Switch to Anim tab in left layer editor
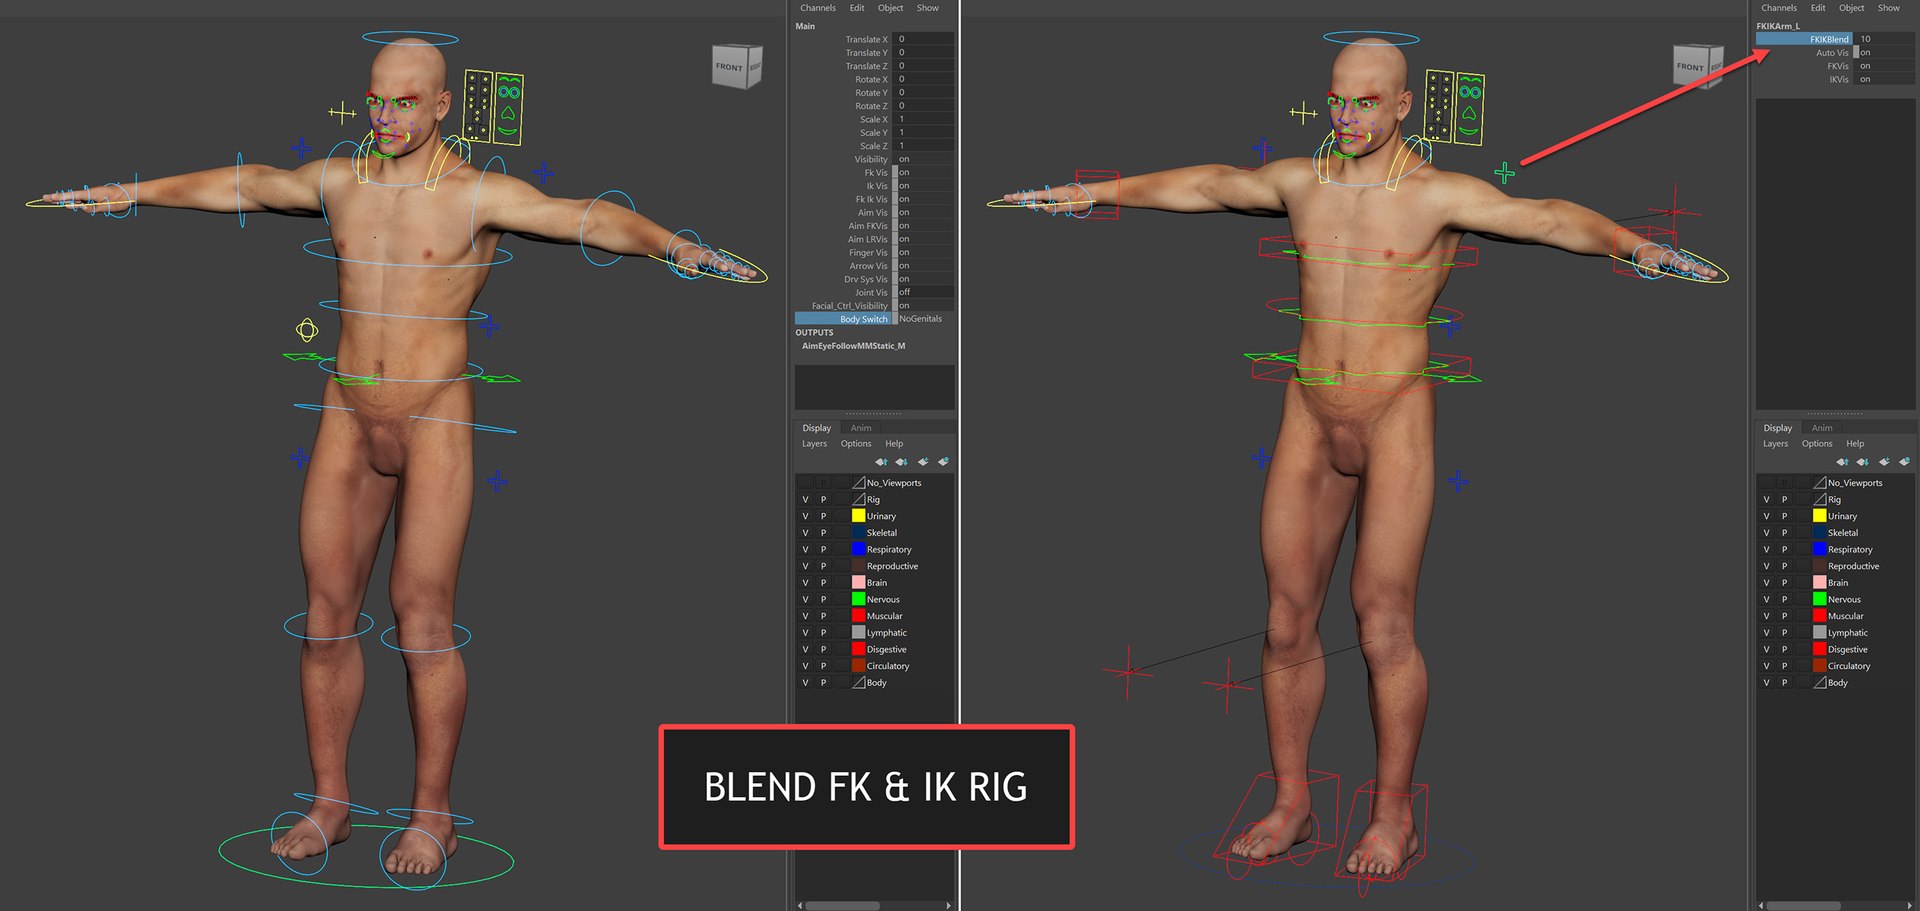The width and height of the screenshot is (1920, 911). pos(861,428)
